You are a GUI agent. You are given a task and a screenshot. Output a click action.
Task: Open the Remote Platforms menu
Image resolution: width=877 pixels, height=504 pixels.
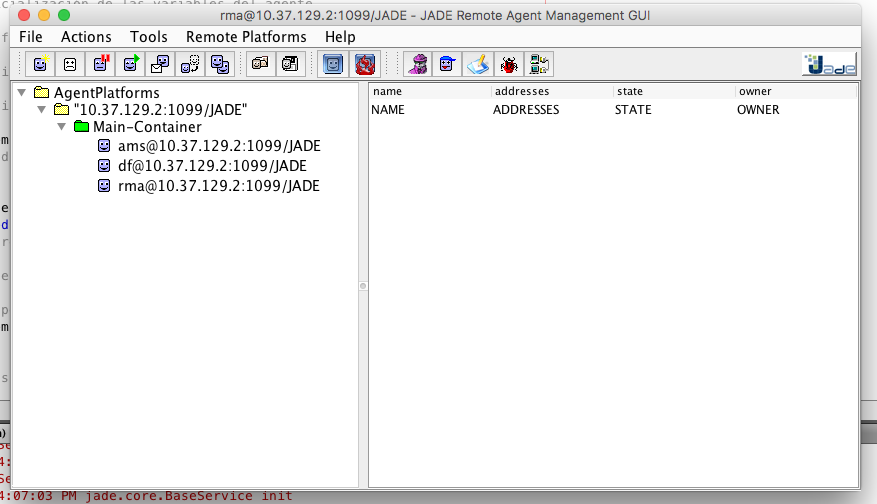(246, 37)
